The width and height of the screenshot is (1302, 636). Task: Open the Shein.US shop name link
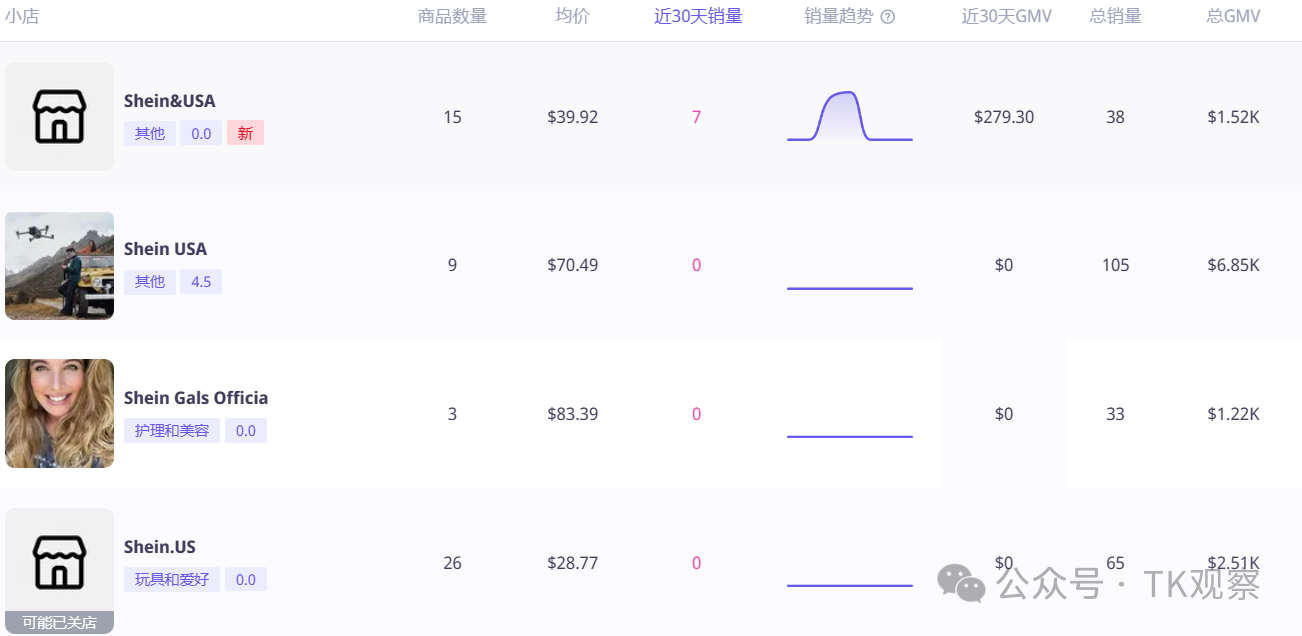point(160,547)
